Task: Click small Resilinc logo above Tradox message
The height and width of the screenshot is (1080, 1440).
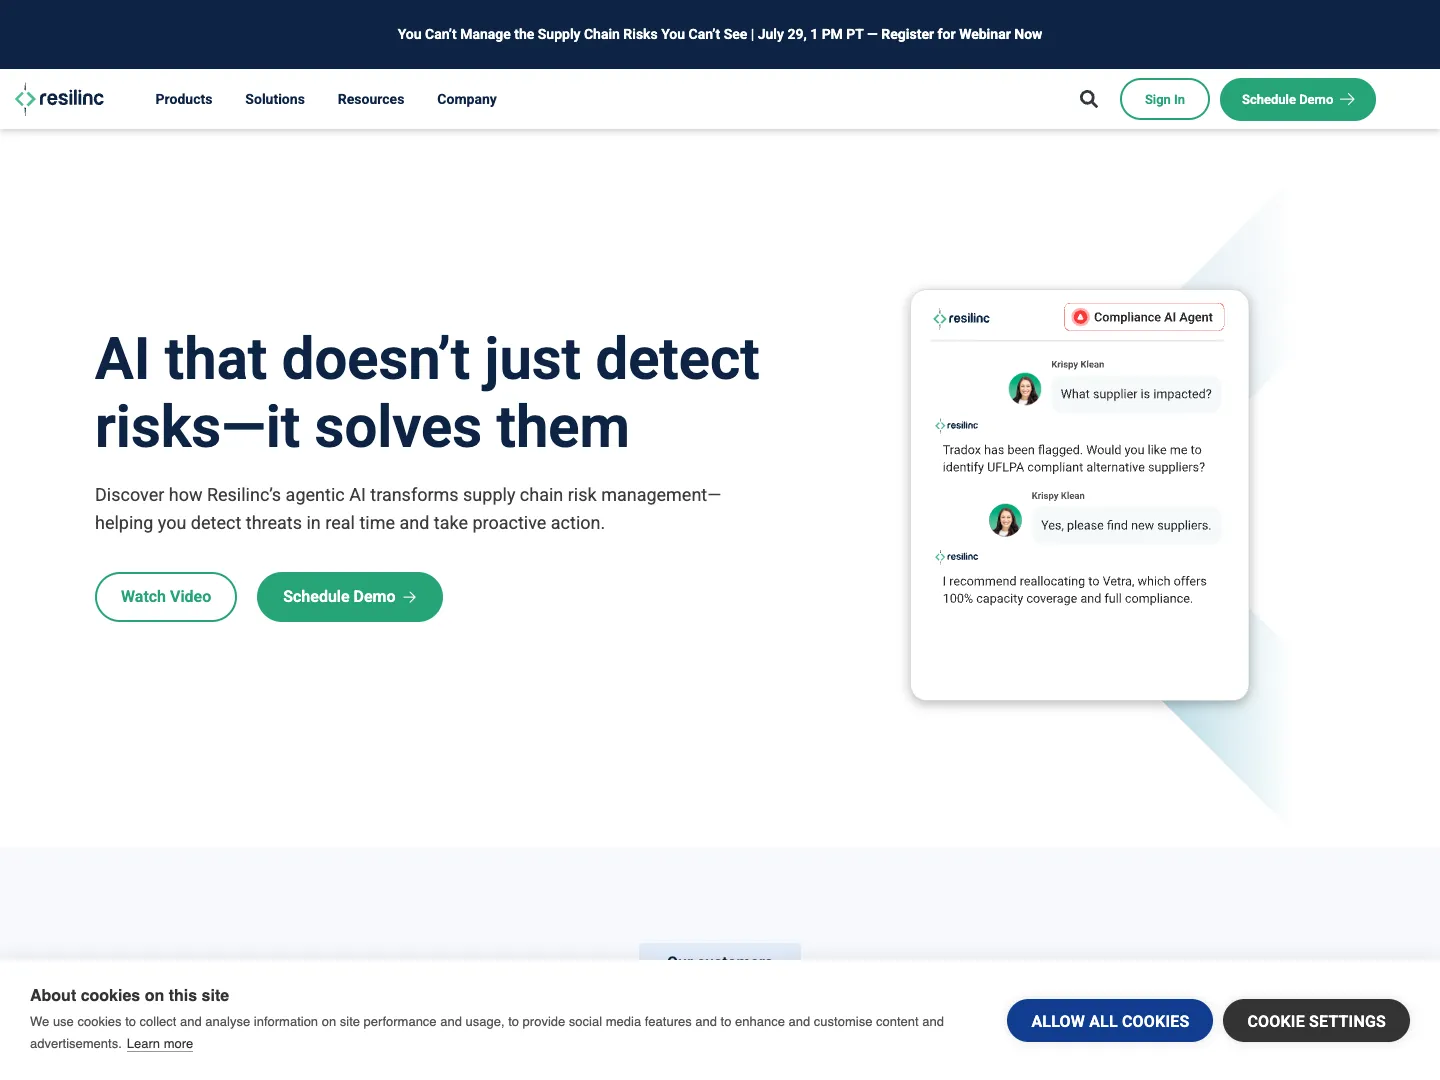Action: (x=957, y=426)
